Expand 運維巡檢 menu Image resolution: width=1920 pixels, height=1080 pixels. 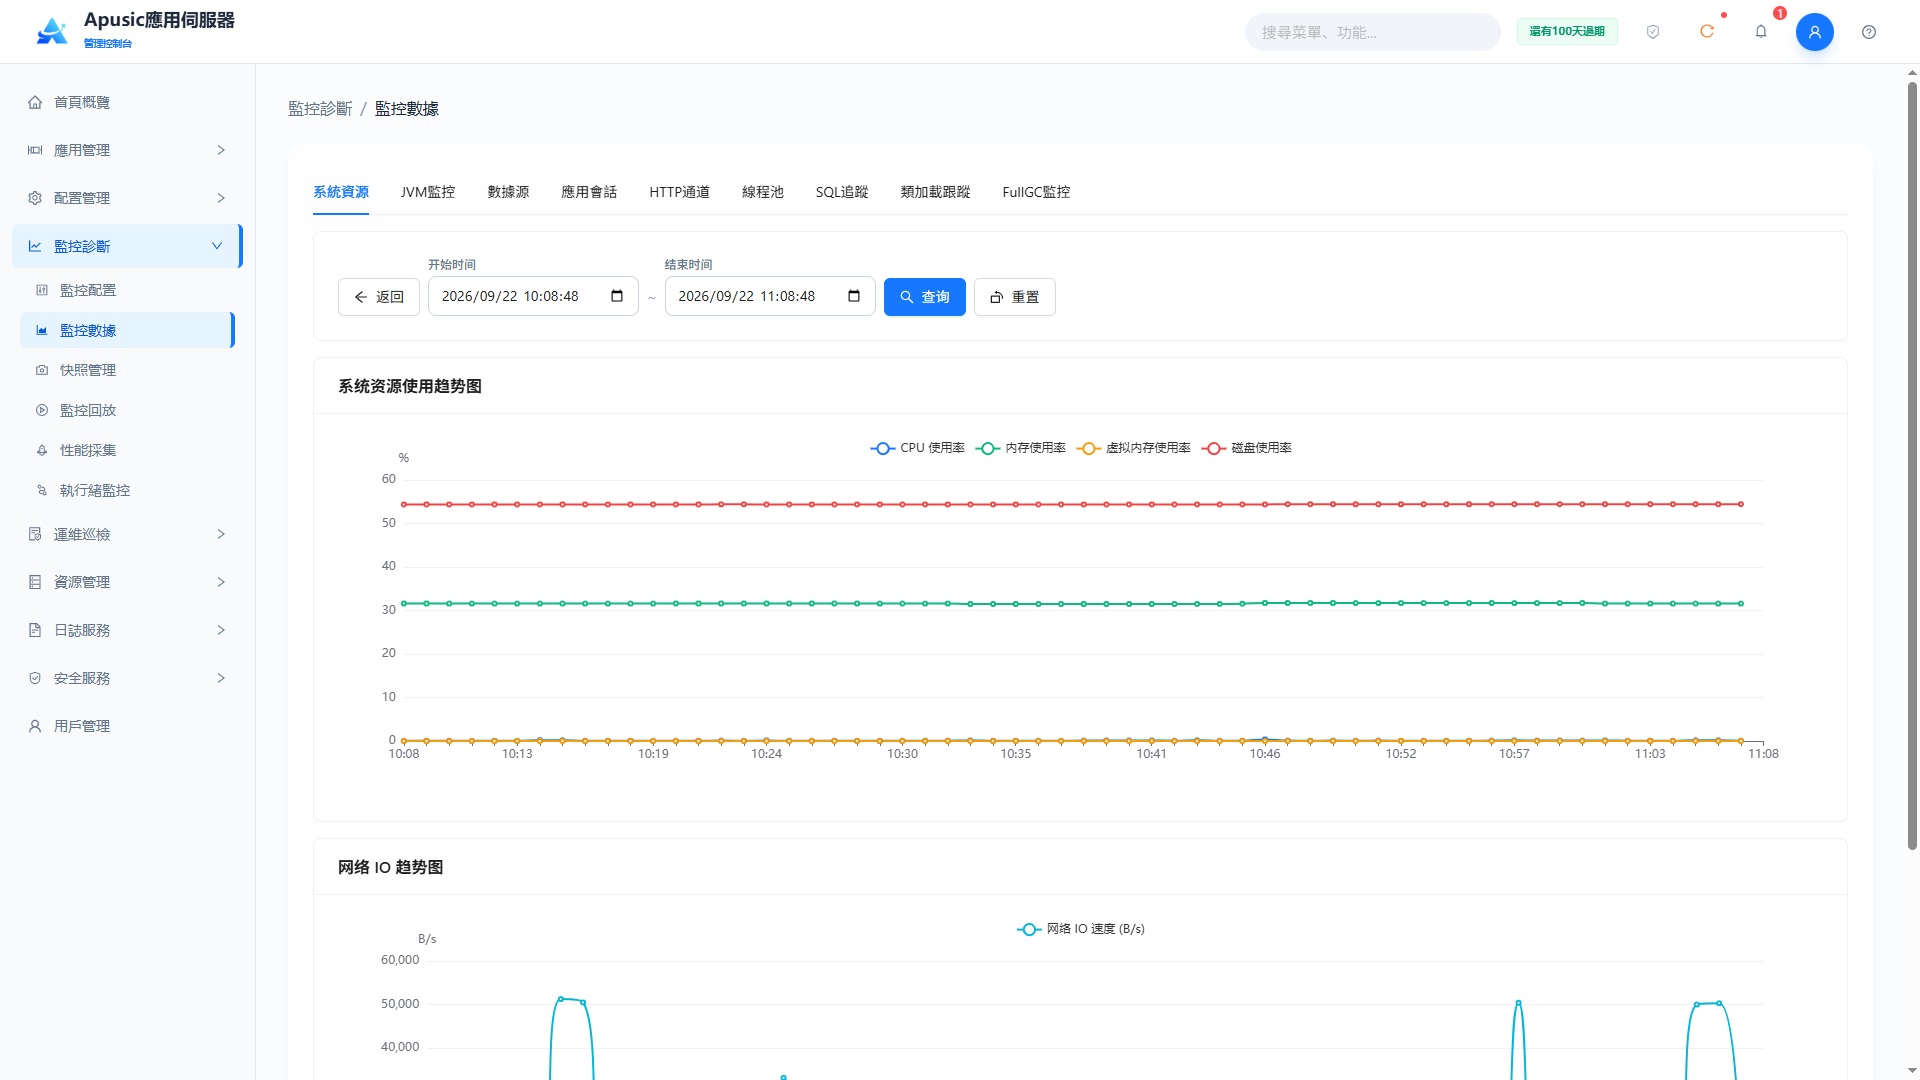tap(128, 534)
